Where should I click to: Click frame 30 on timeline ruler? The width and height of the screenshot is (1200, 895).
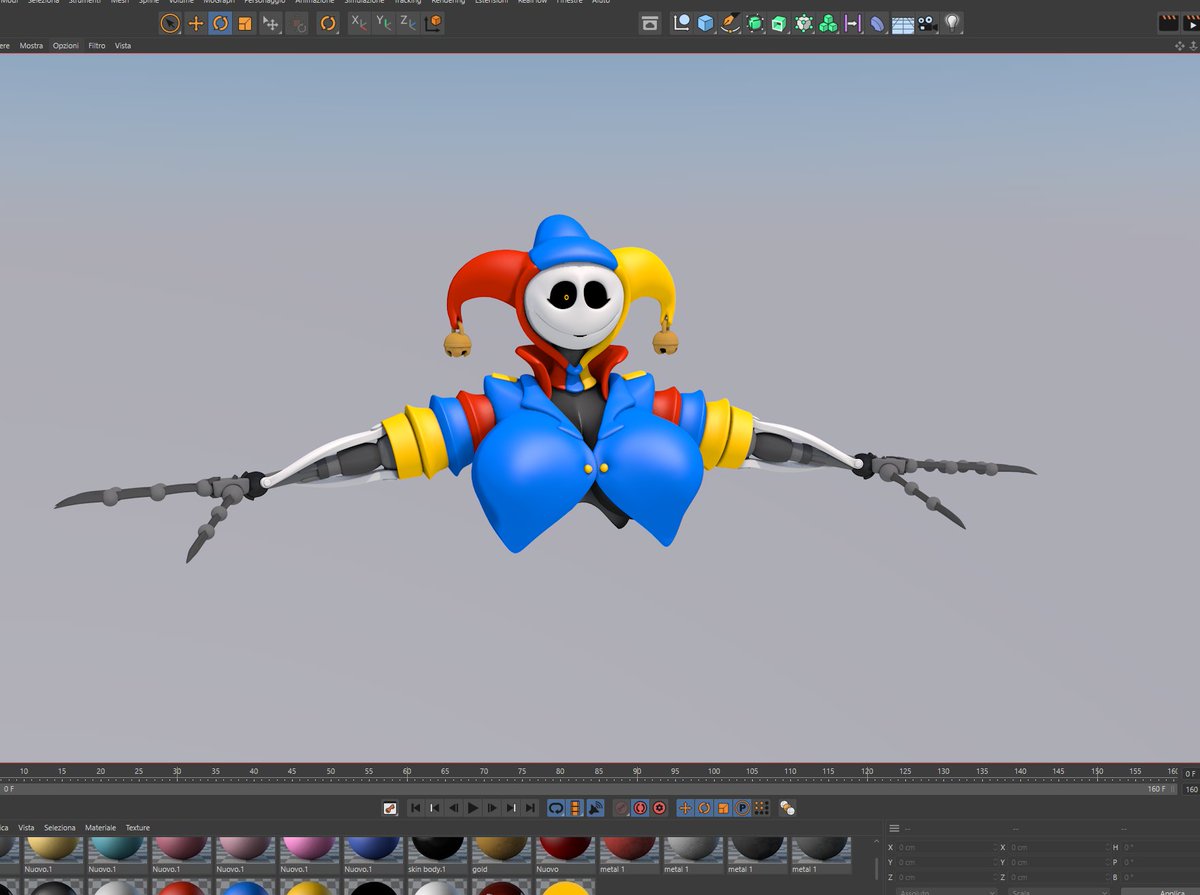point(177,771)
